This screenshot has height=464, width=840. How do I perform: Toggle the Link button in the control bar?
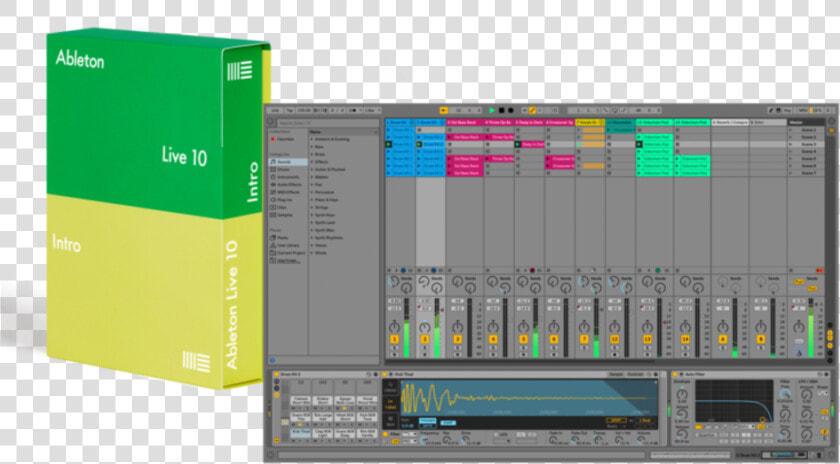click(275, 110)
